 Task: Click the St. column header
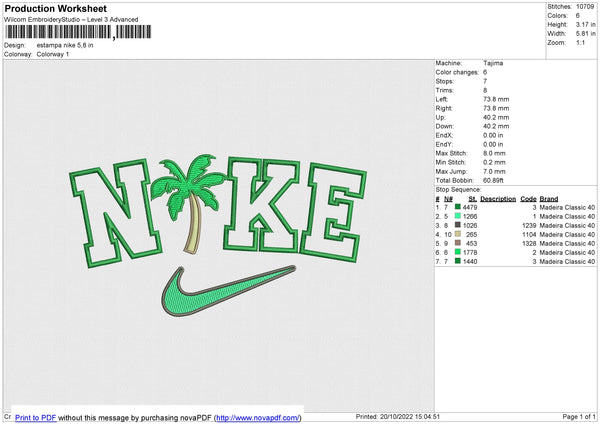473,199
